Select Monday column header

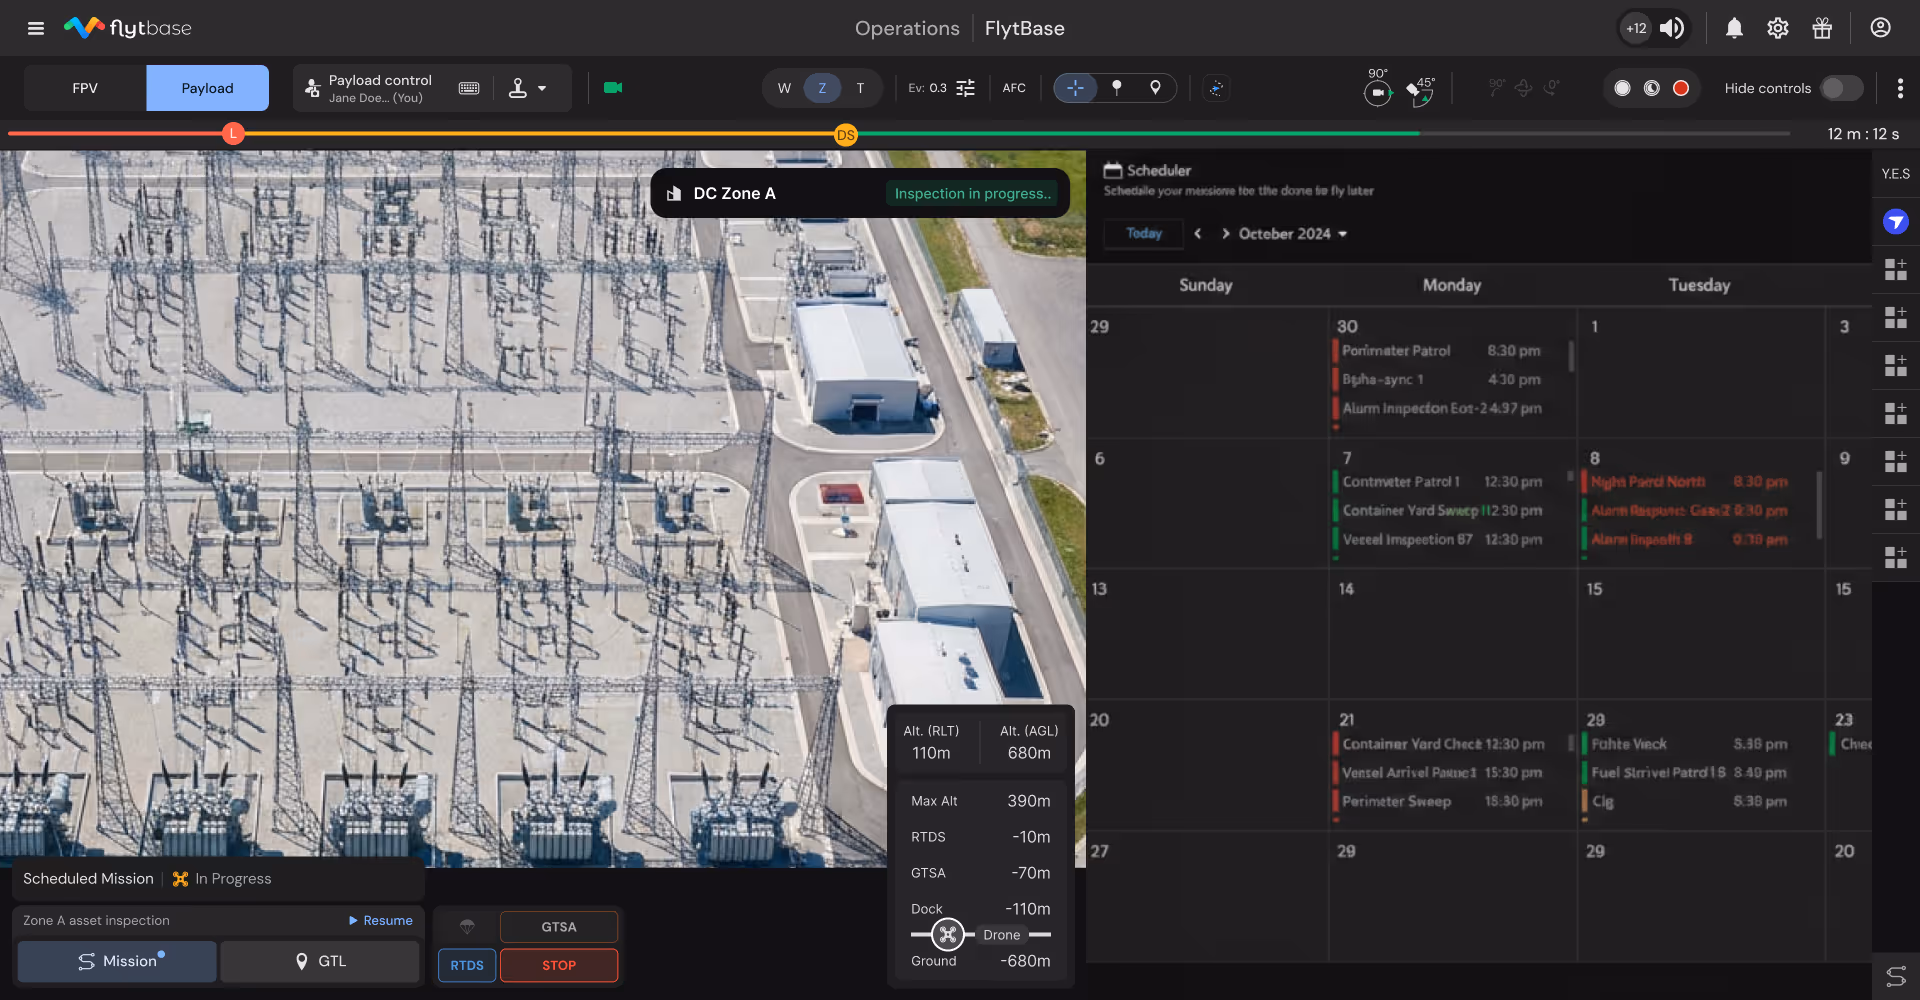click(x=1452, y=285)
